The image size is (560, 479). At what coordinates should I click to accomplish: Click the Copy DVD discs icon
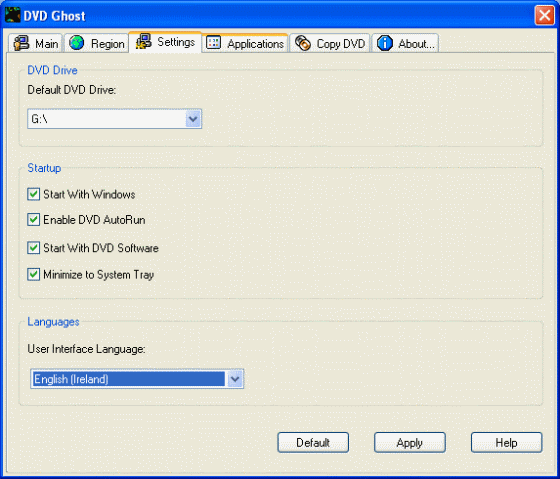click(303, 43)
